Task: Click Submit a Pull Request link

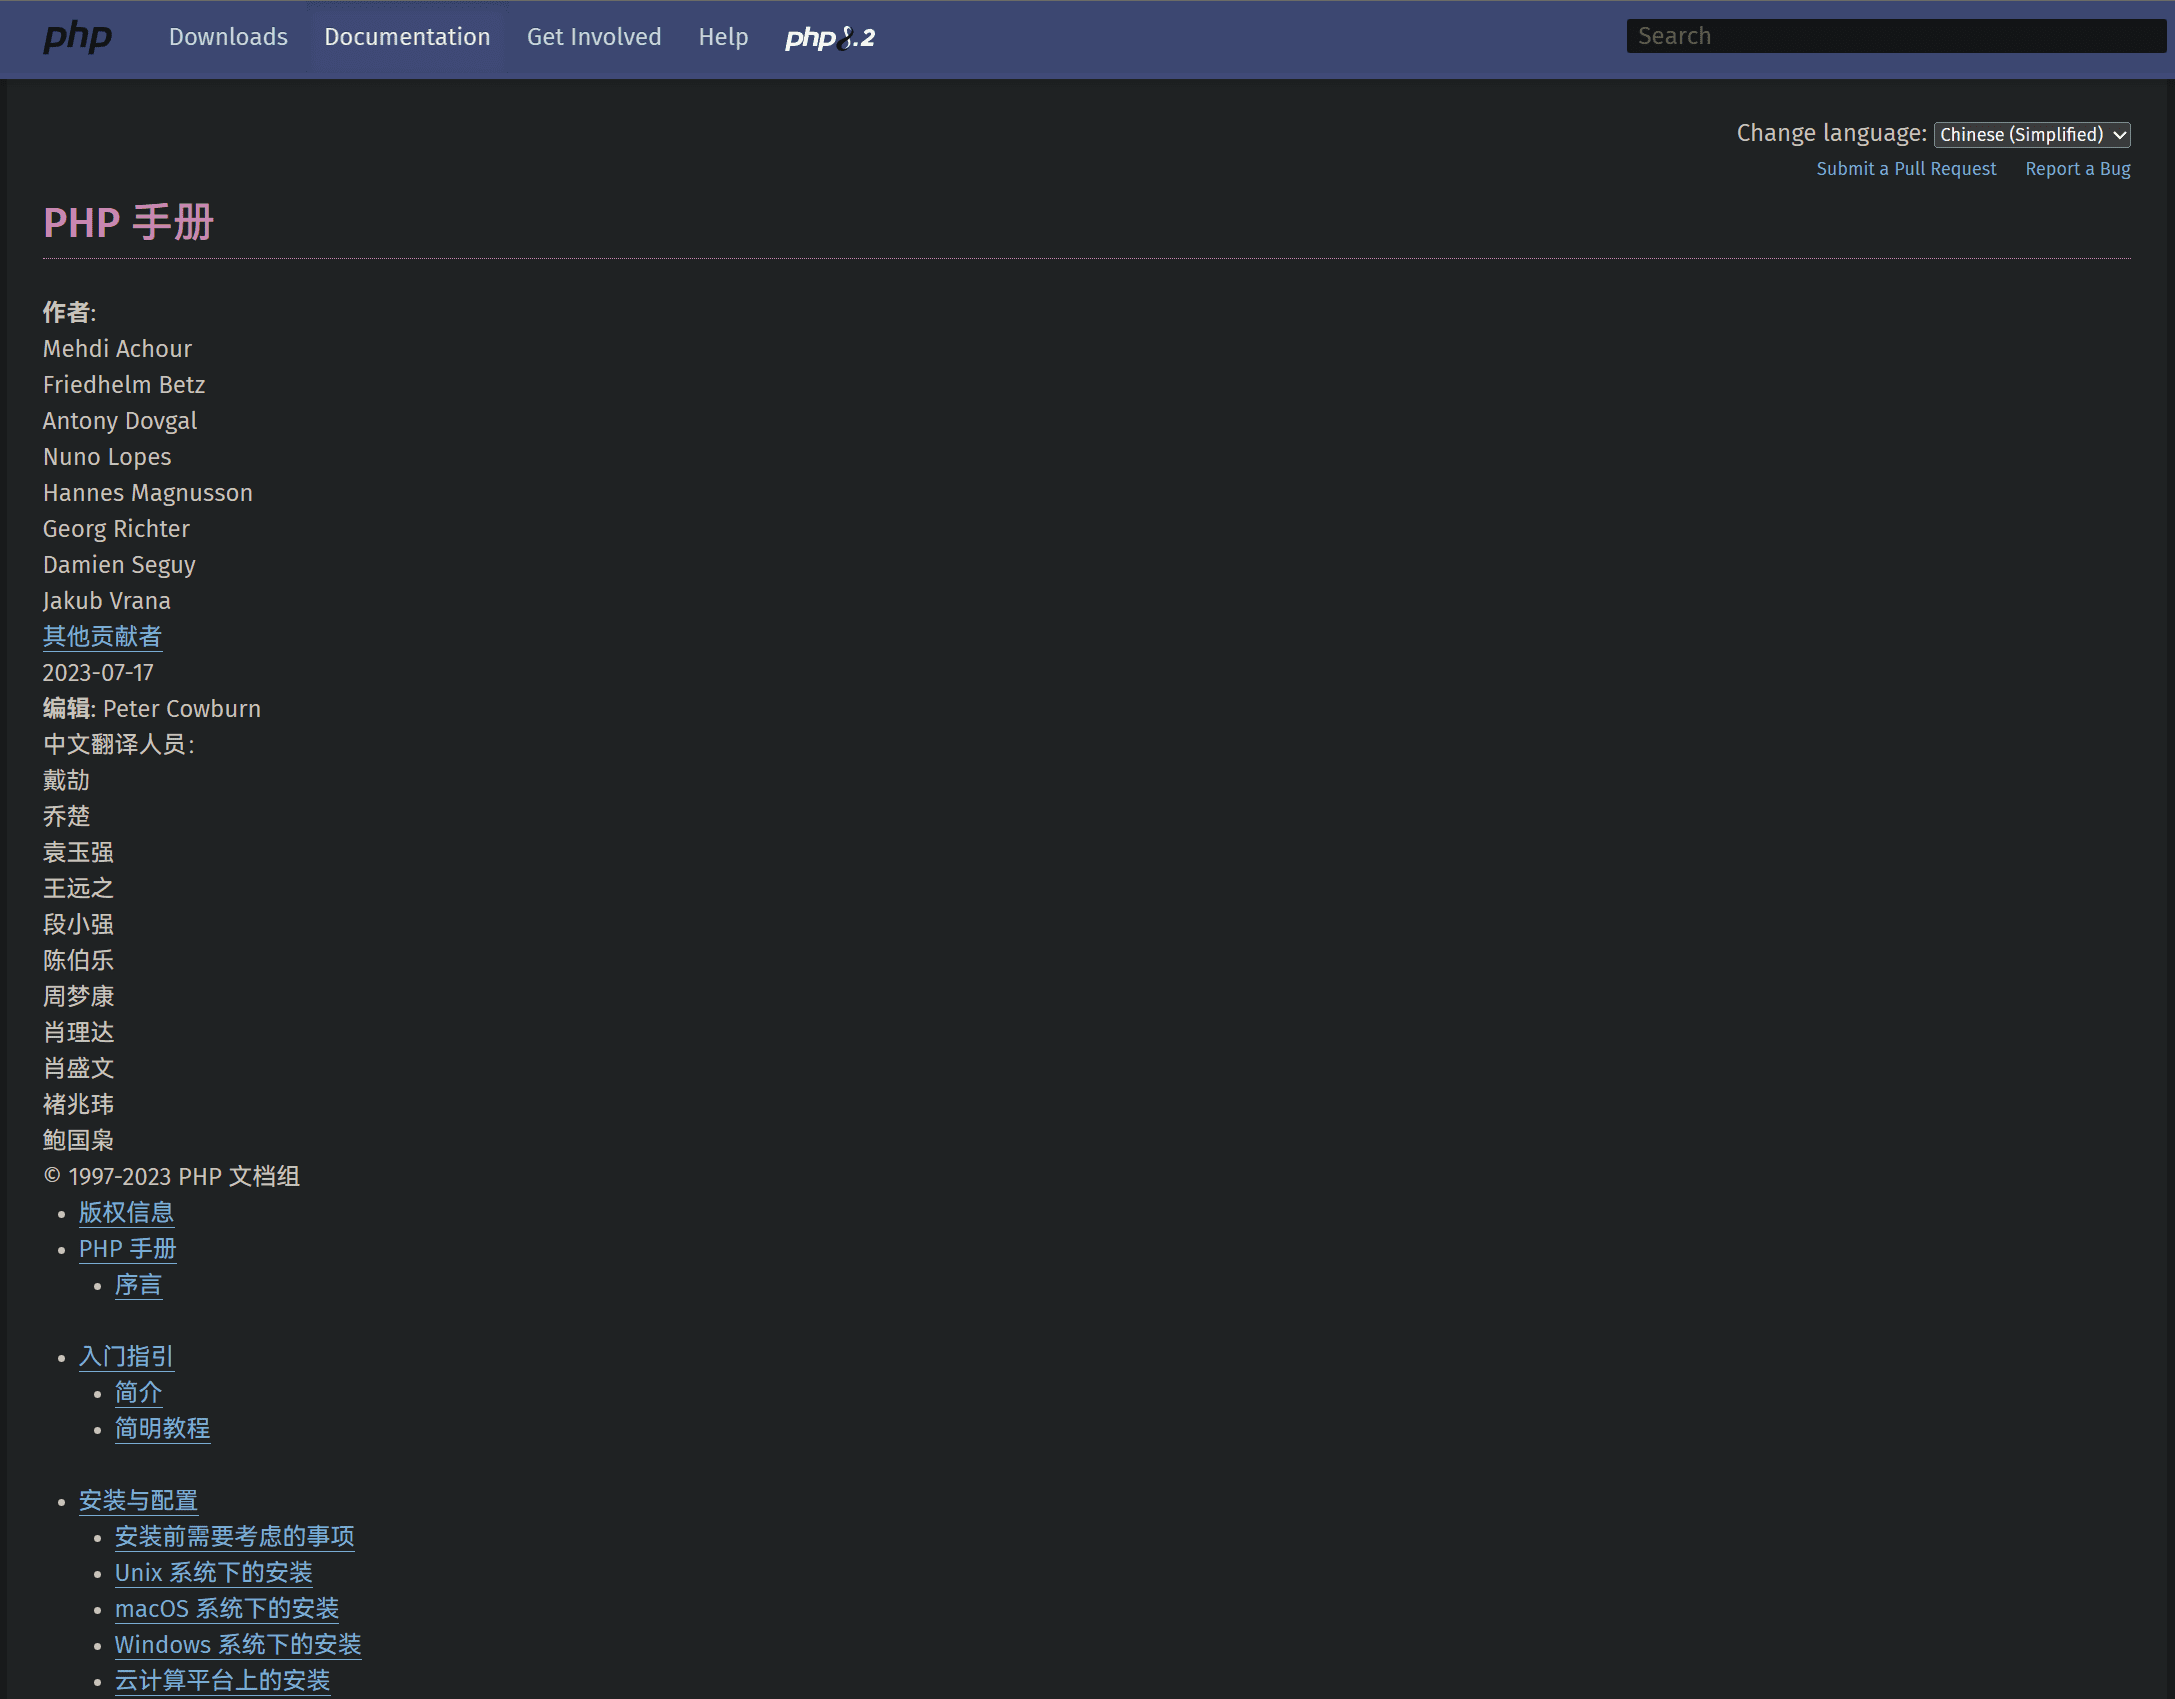Action: pos(1906,169)
